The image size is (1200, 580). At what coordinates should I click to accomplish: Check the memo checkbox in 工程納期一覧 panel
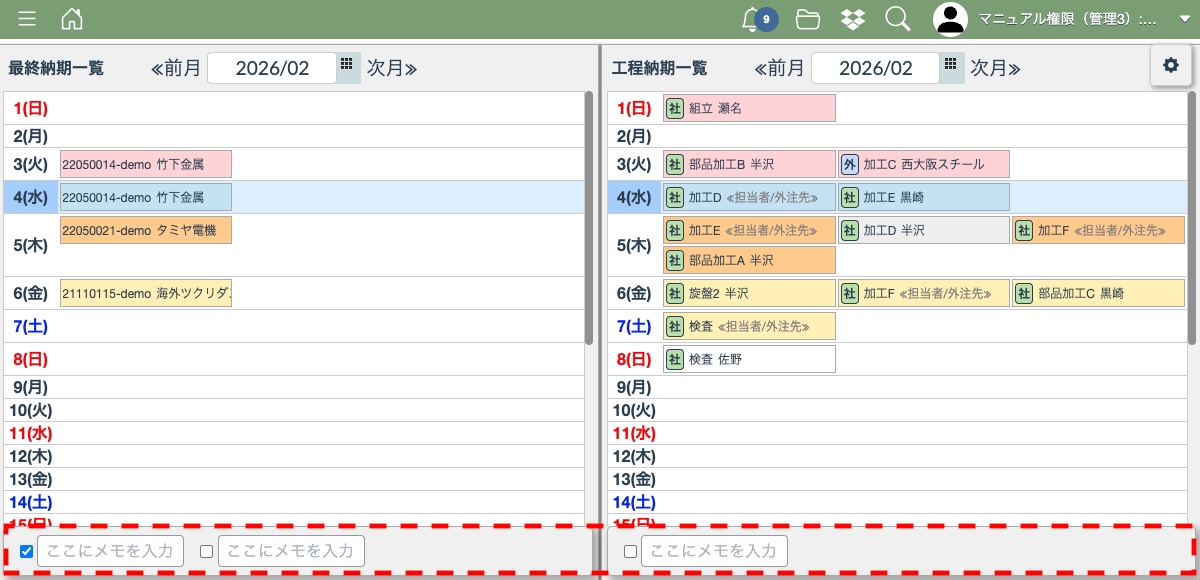(x=630, y=551)
